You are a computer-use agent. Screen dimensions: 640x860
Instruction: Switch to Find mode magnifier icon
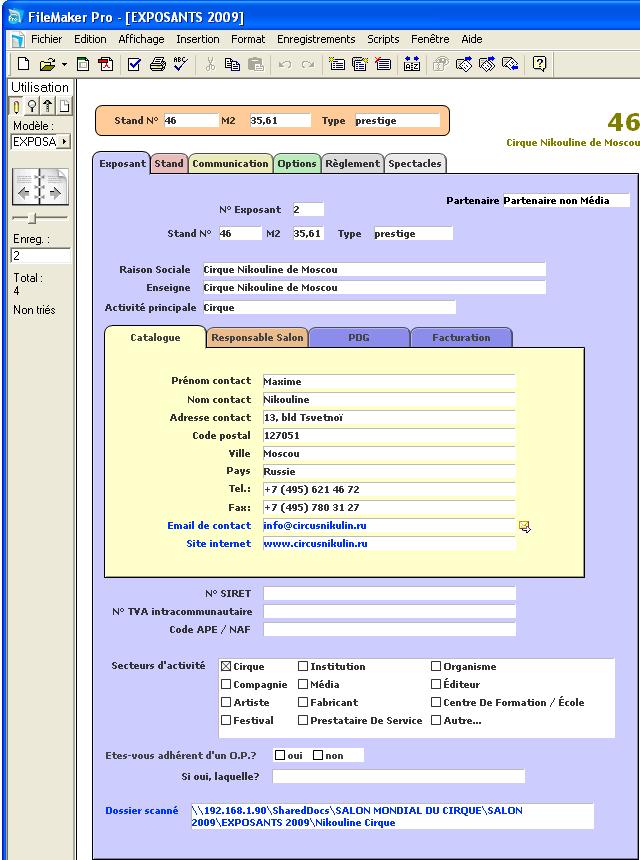[x=32, y=107]
